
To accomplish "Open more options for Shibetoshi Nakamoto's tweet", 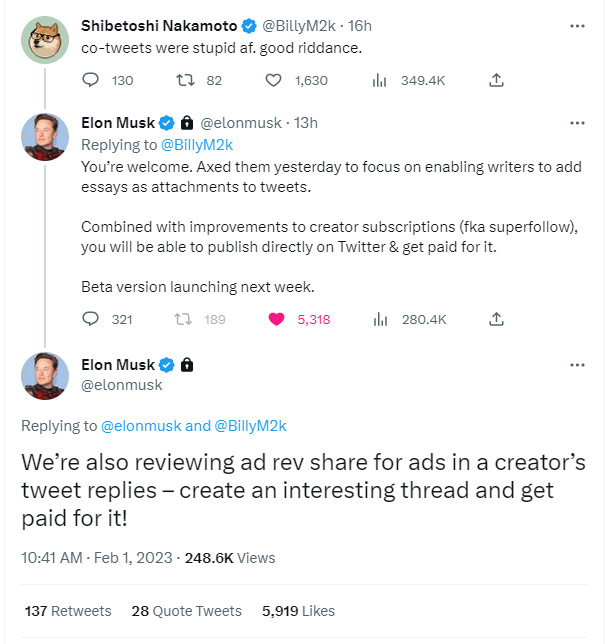I will pyautogui.click(x=577, y=23).
